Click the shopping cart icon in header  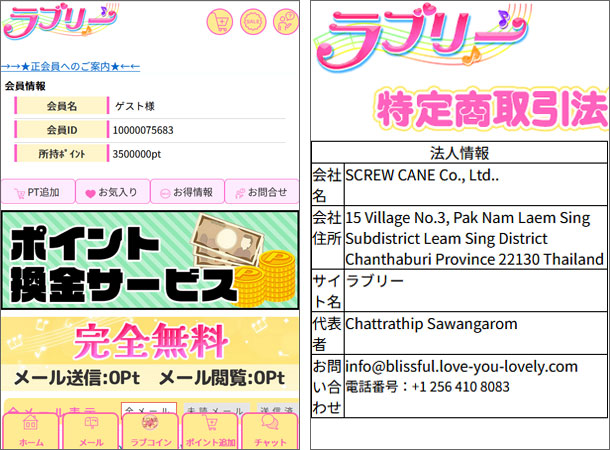point(221,22)
